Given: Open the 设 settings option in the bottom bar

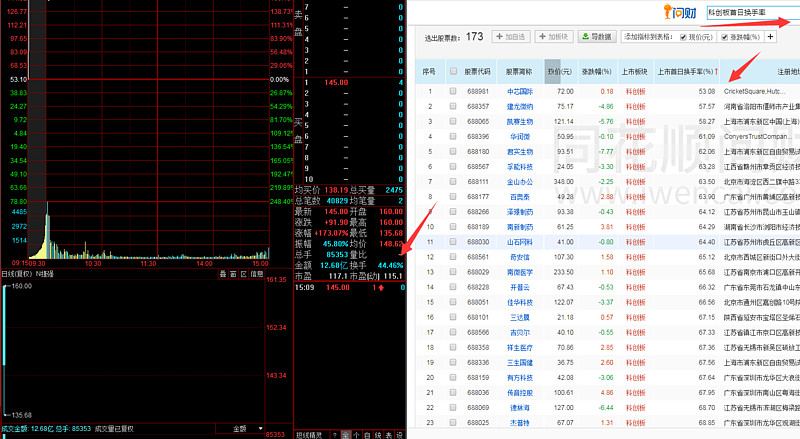Looking at the screenshot, I should point(399,435).
